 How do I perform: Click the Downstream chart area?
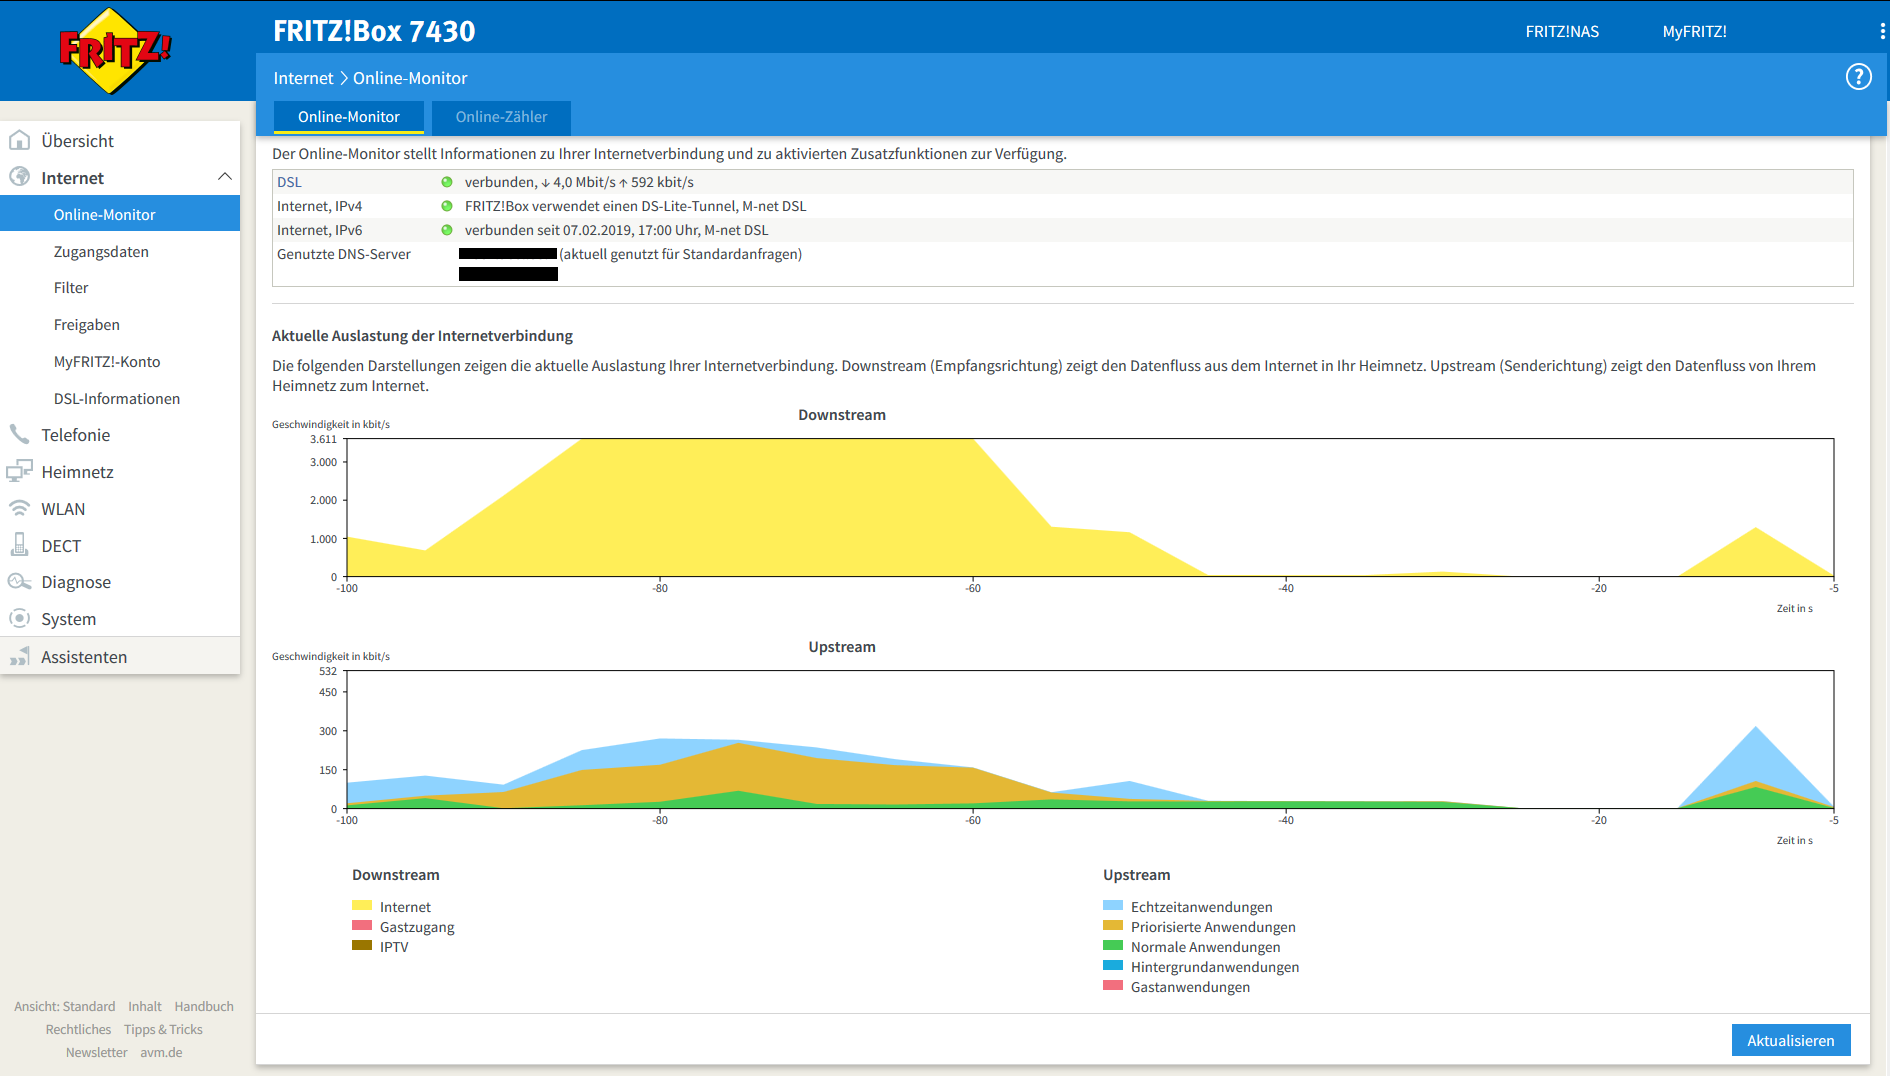coord(1090,507)
